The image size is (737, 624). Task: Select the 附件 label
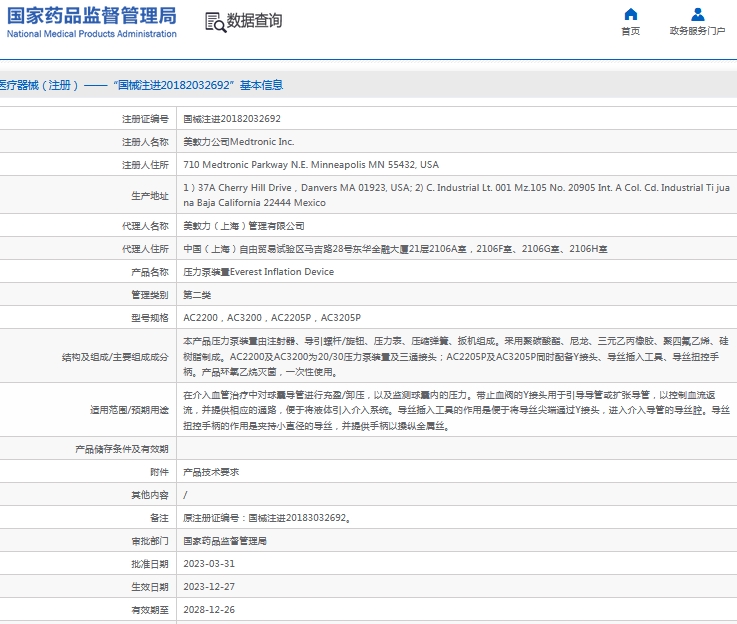159,472
